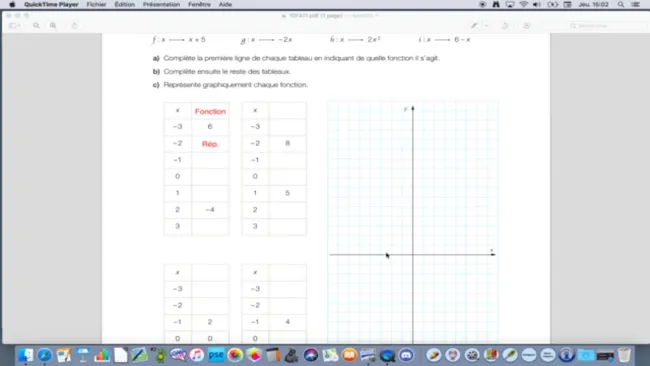650x366 pixels.
Task: Open Discord from the Dock
Action: pyautogui.click(x=406, y=355)
